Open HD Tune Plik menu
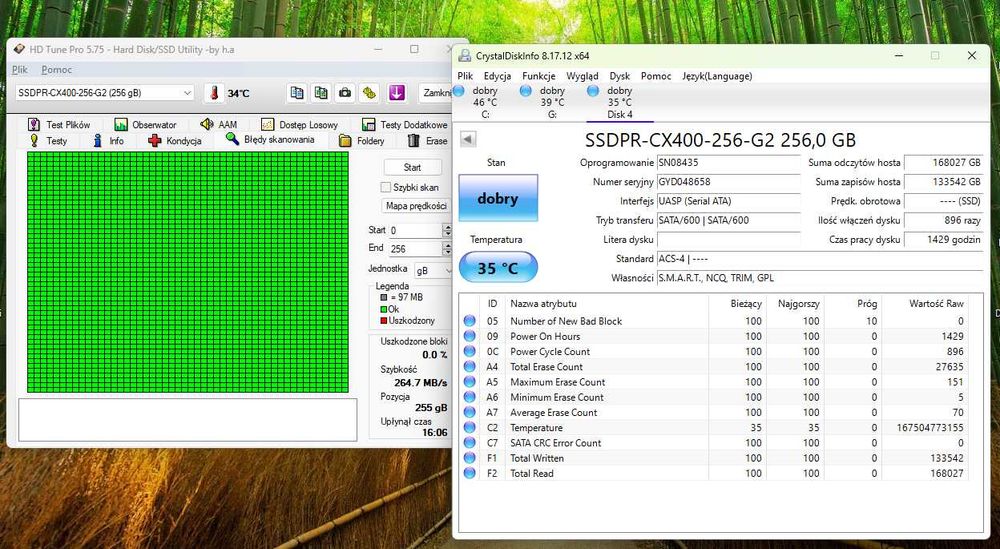Viewport: 1000px width, 549px height. [x=20, y=70]
